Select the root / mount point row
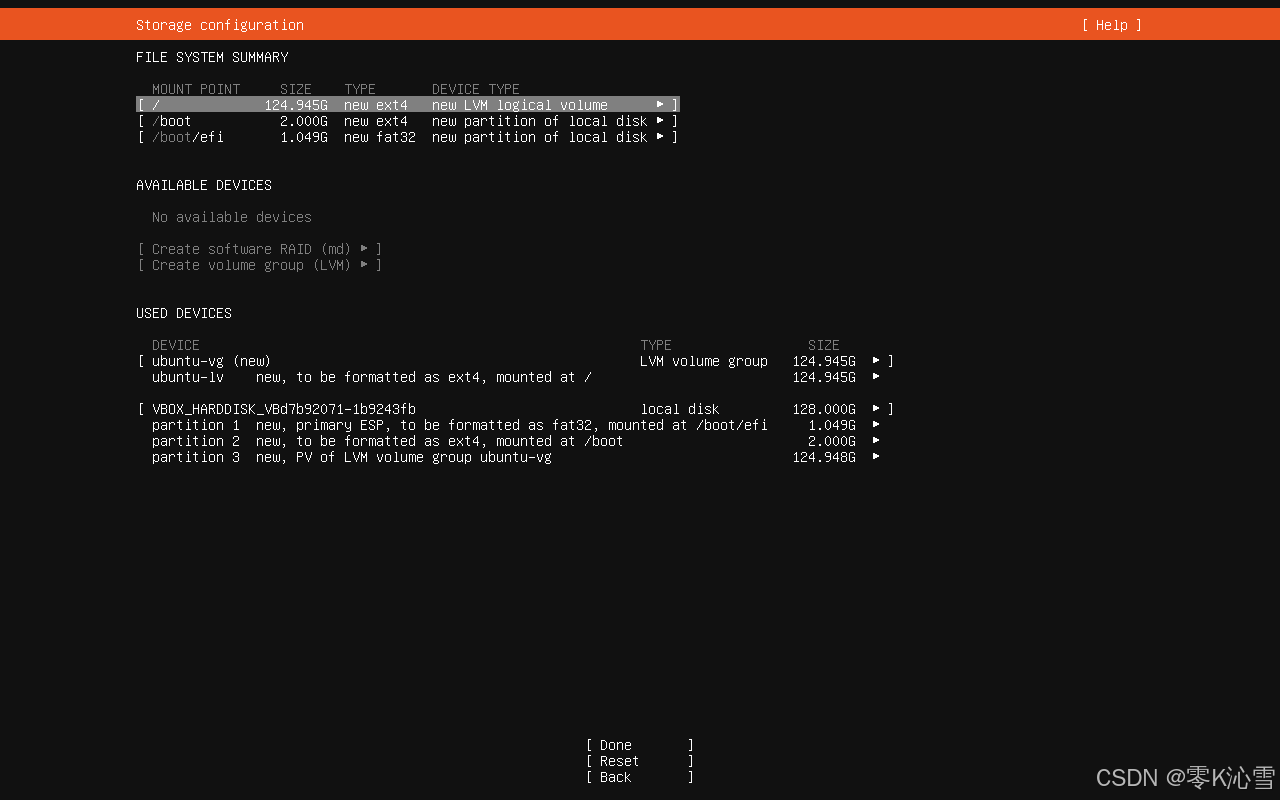Viewport: 1280px width, 800px height. 408,105
